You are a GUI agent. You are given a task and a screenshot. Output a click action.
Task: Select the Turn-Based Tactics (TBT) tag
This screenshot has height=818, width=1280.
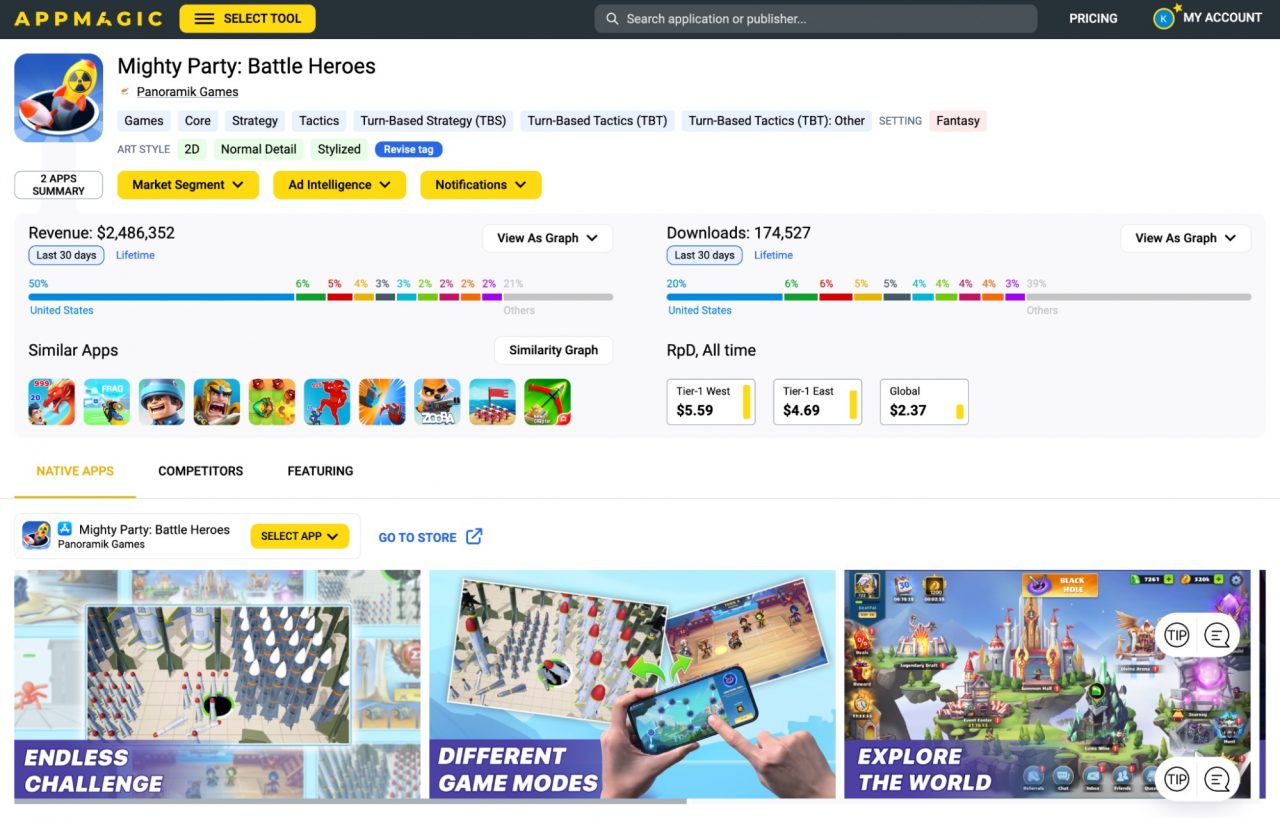[x=597, y=121]
